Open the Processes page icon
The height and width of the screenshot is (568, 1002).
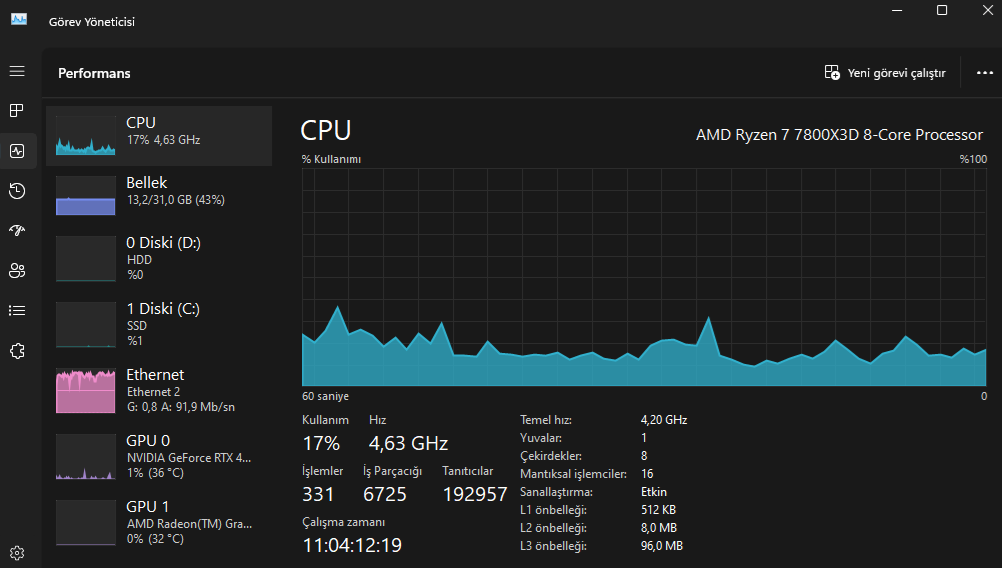17,111
